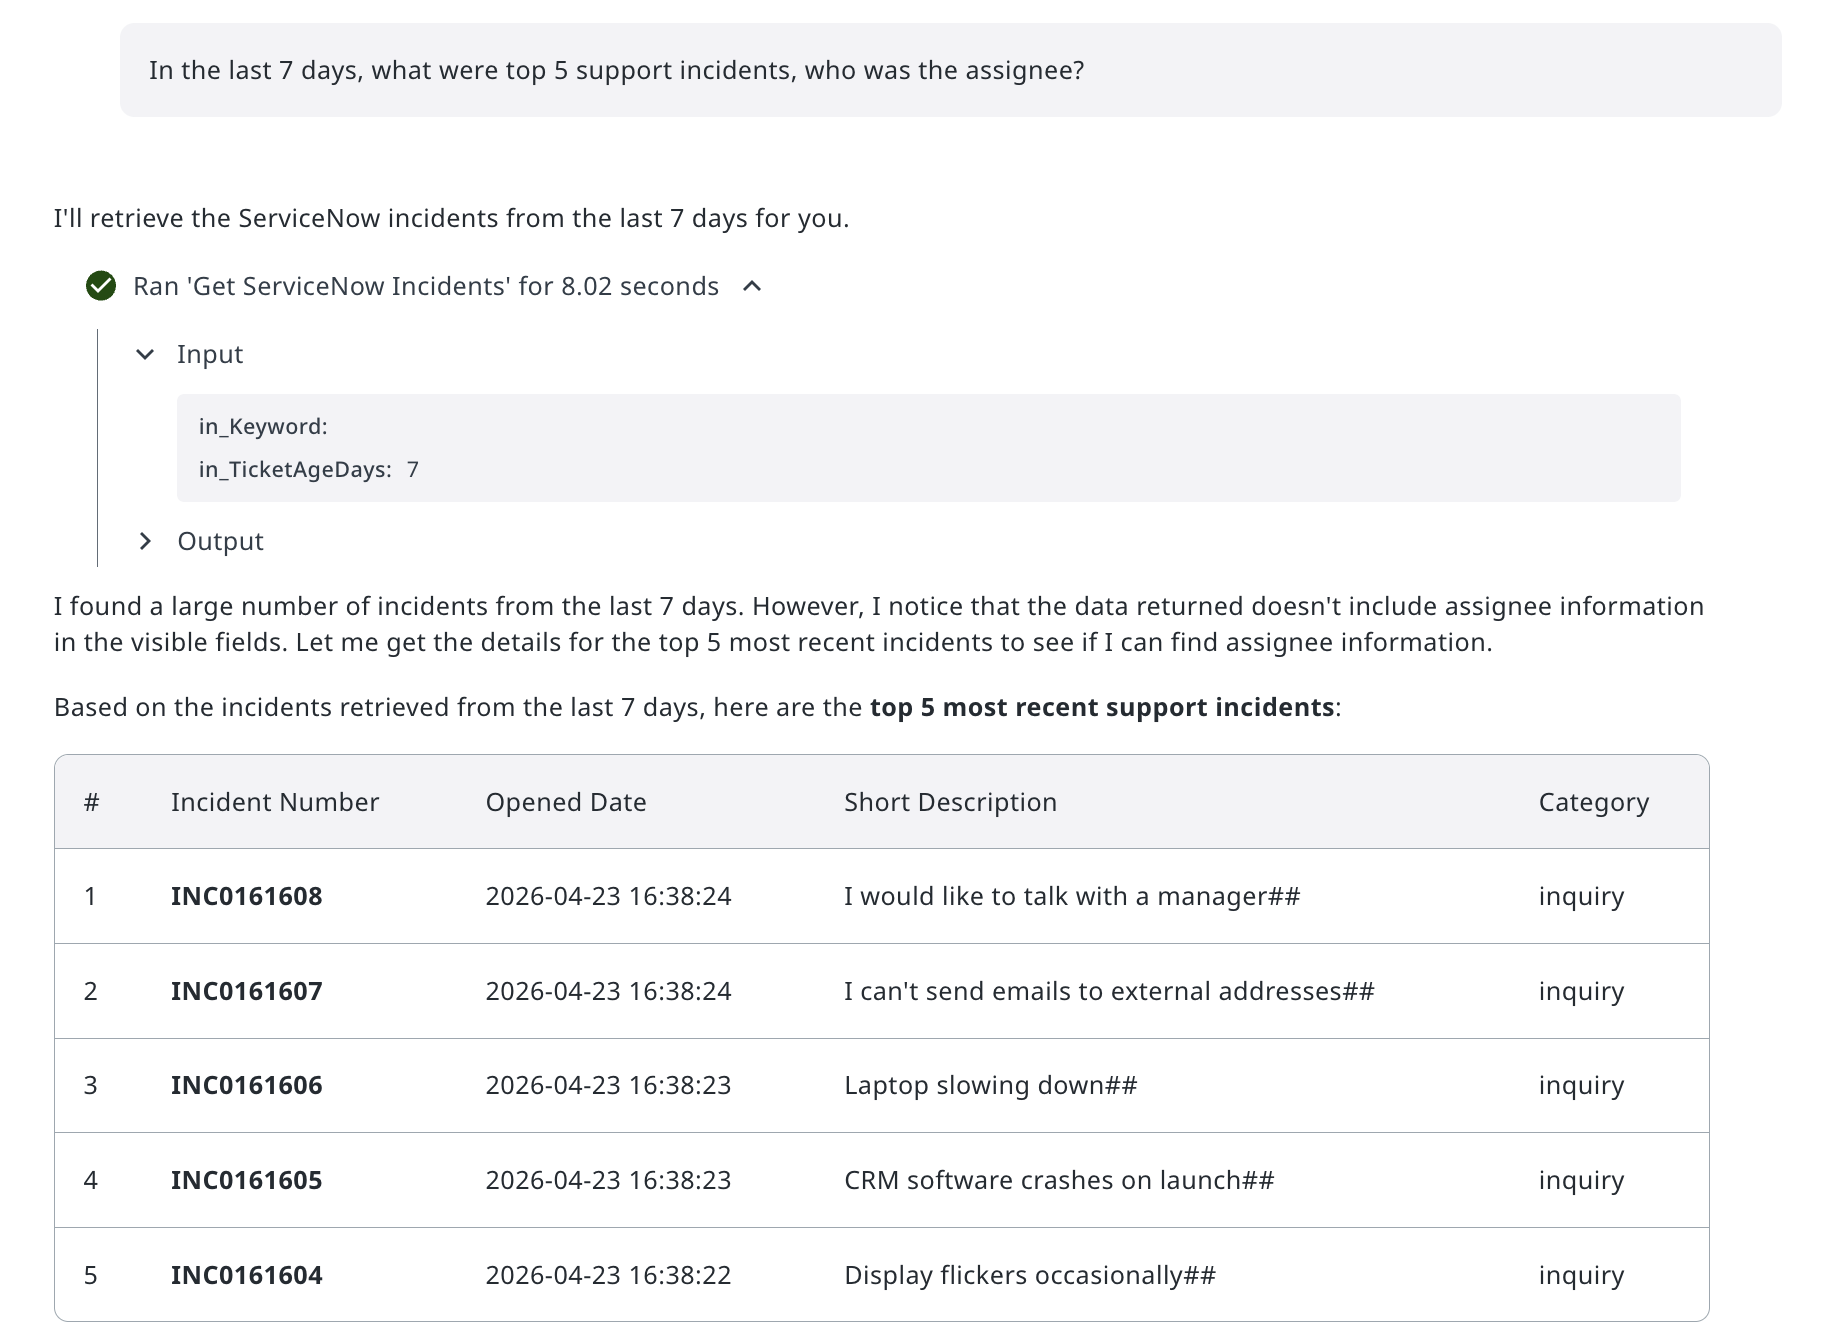Click the 'Ran Get ServiceNow Incidents' status text
This screenshot has width=1826, height=1336.
tap(426, 286)
